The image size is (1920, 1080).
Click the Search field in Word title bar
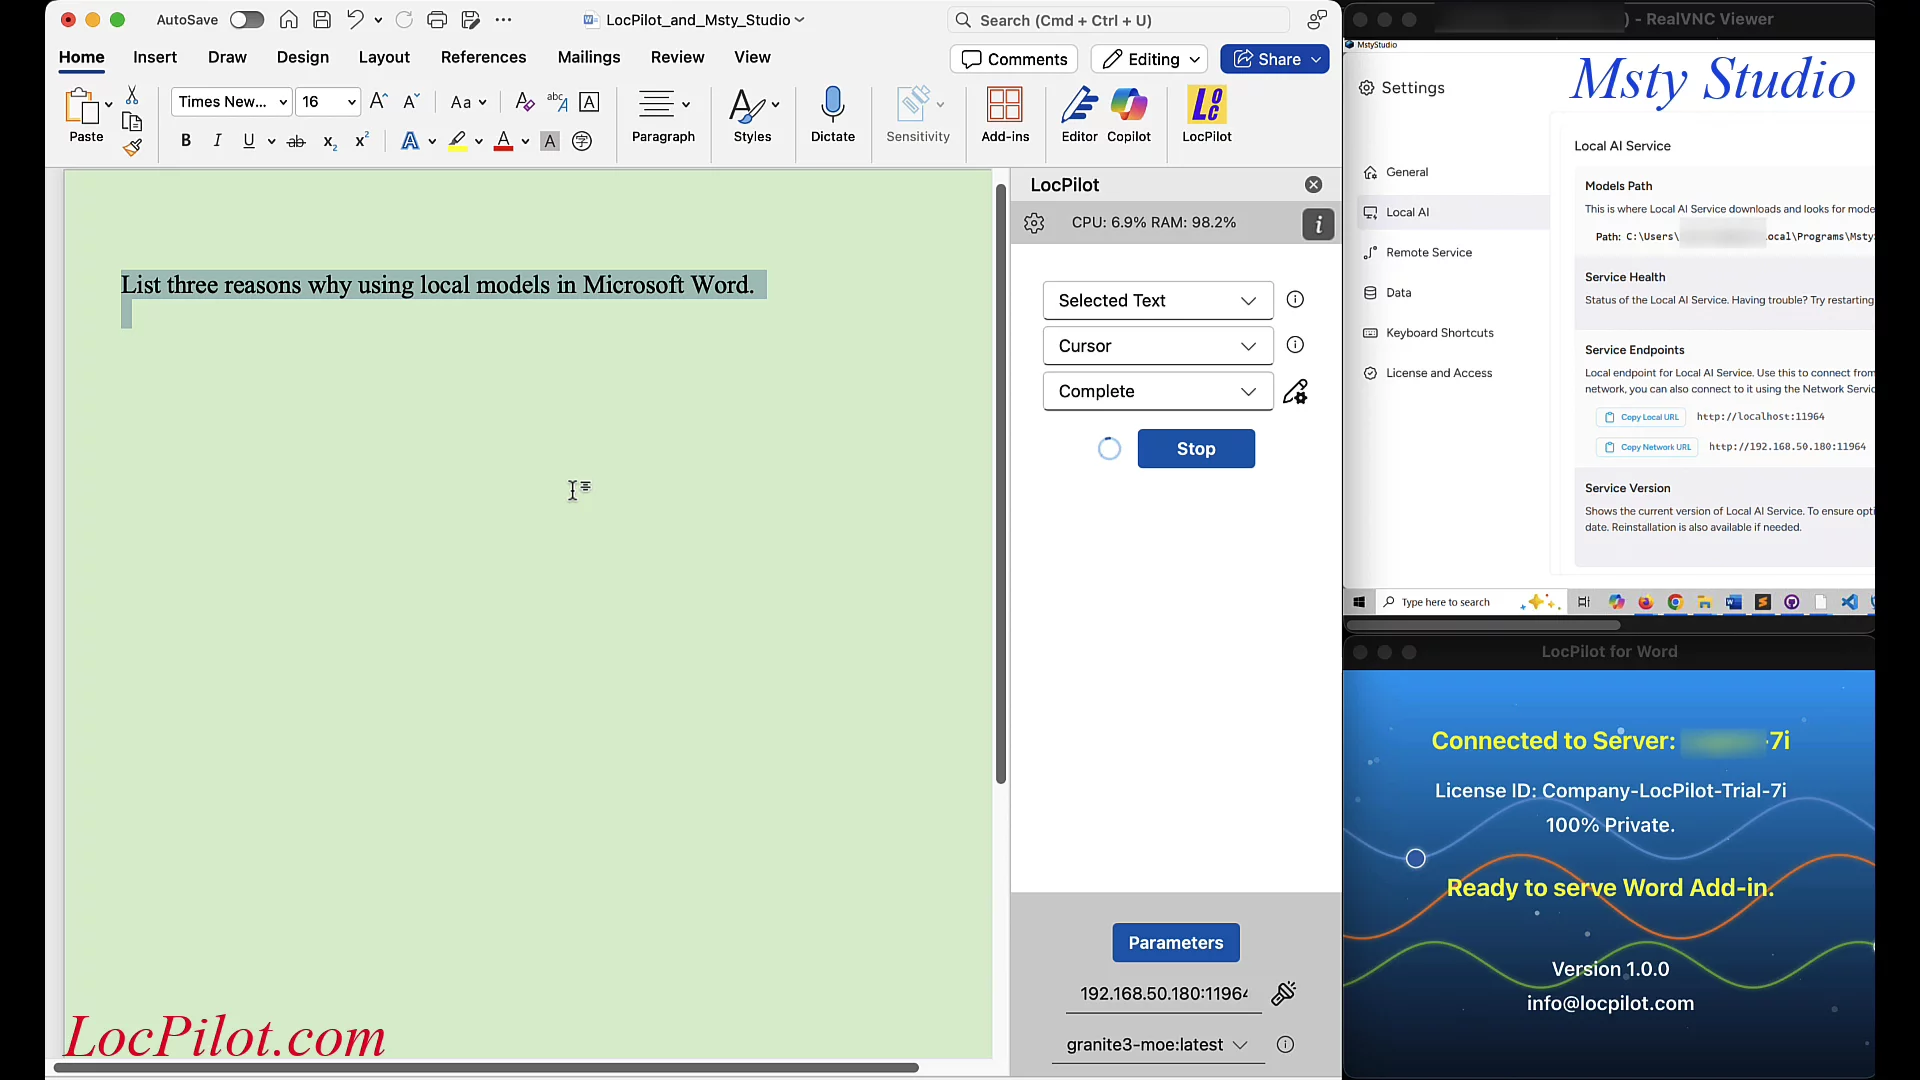pyautogui.click(x=1118, y=20)
